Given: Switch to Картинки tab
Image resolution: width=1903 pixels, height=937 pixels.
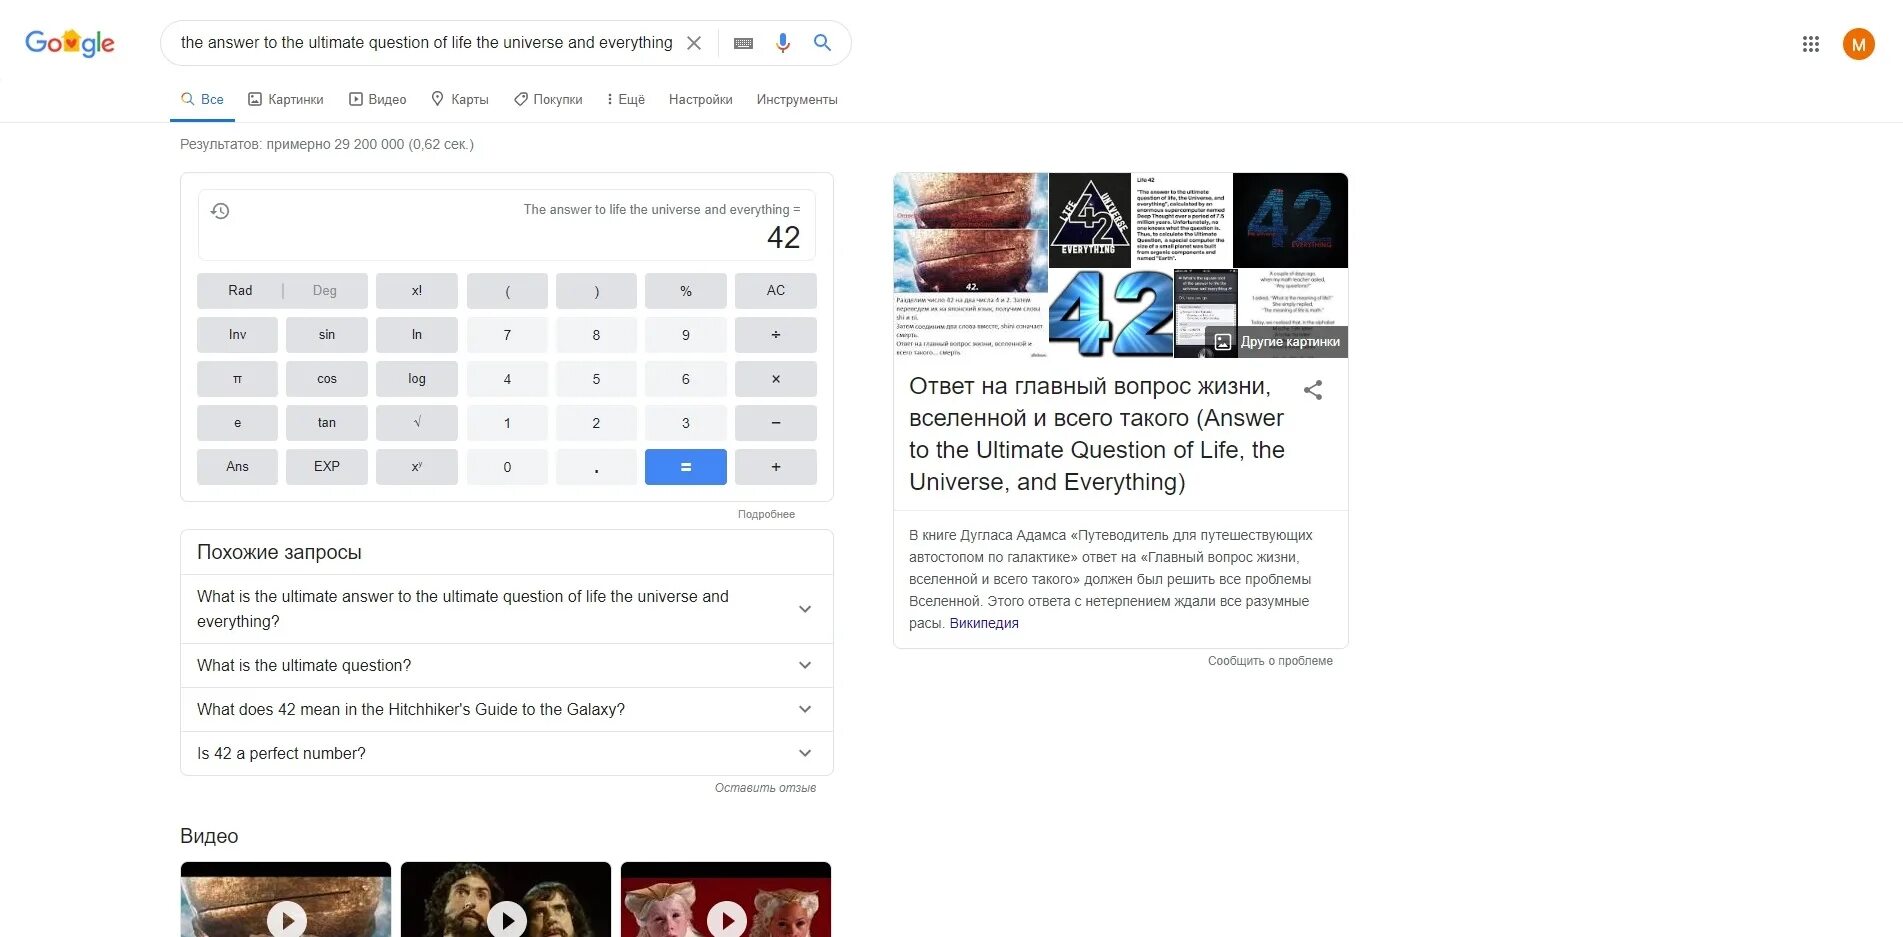Looking at the screenshot, I should (286, 99).
